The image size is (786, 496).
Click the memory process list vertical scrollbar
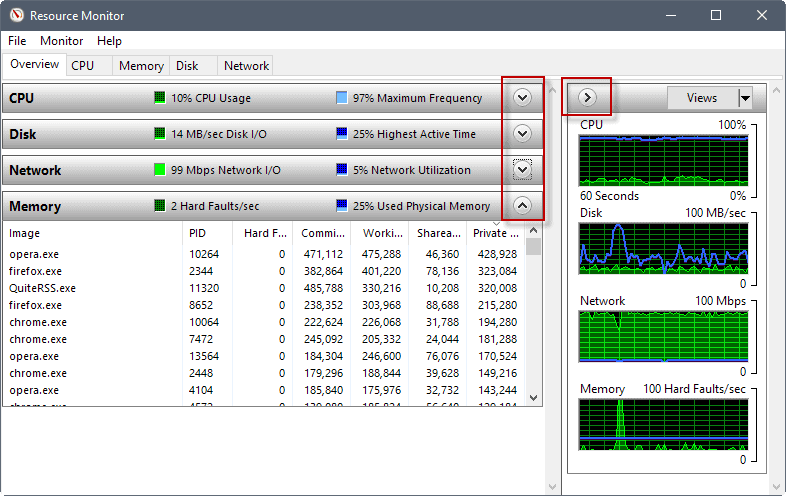coord(534,320)
